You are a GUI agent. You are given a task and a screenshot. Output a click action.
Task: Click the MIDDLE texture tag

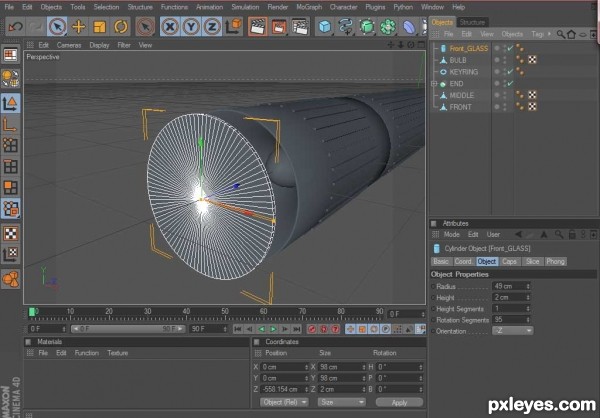[x=532, y=95]
